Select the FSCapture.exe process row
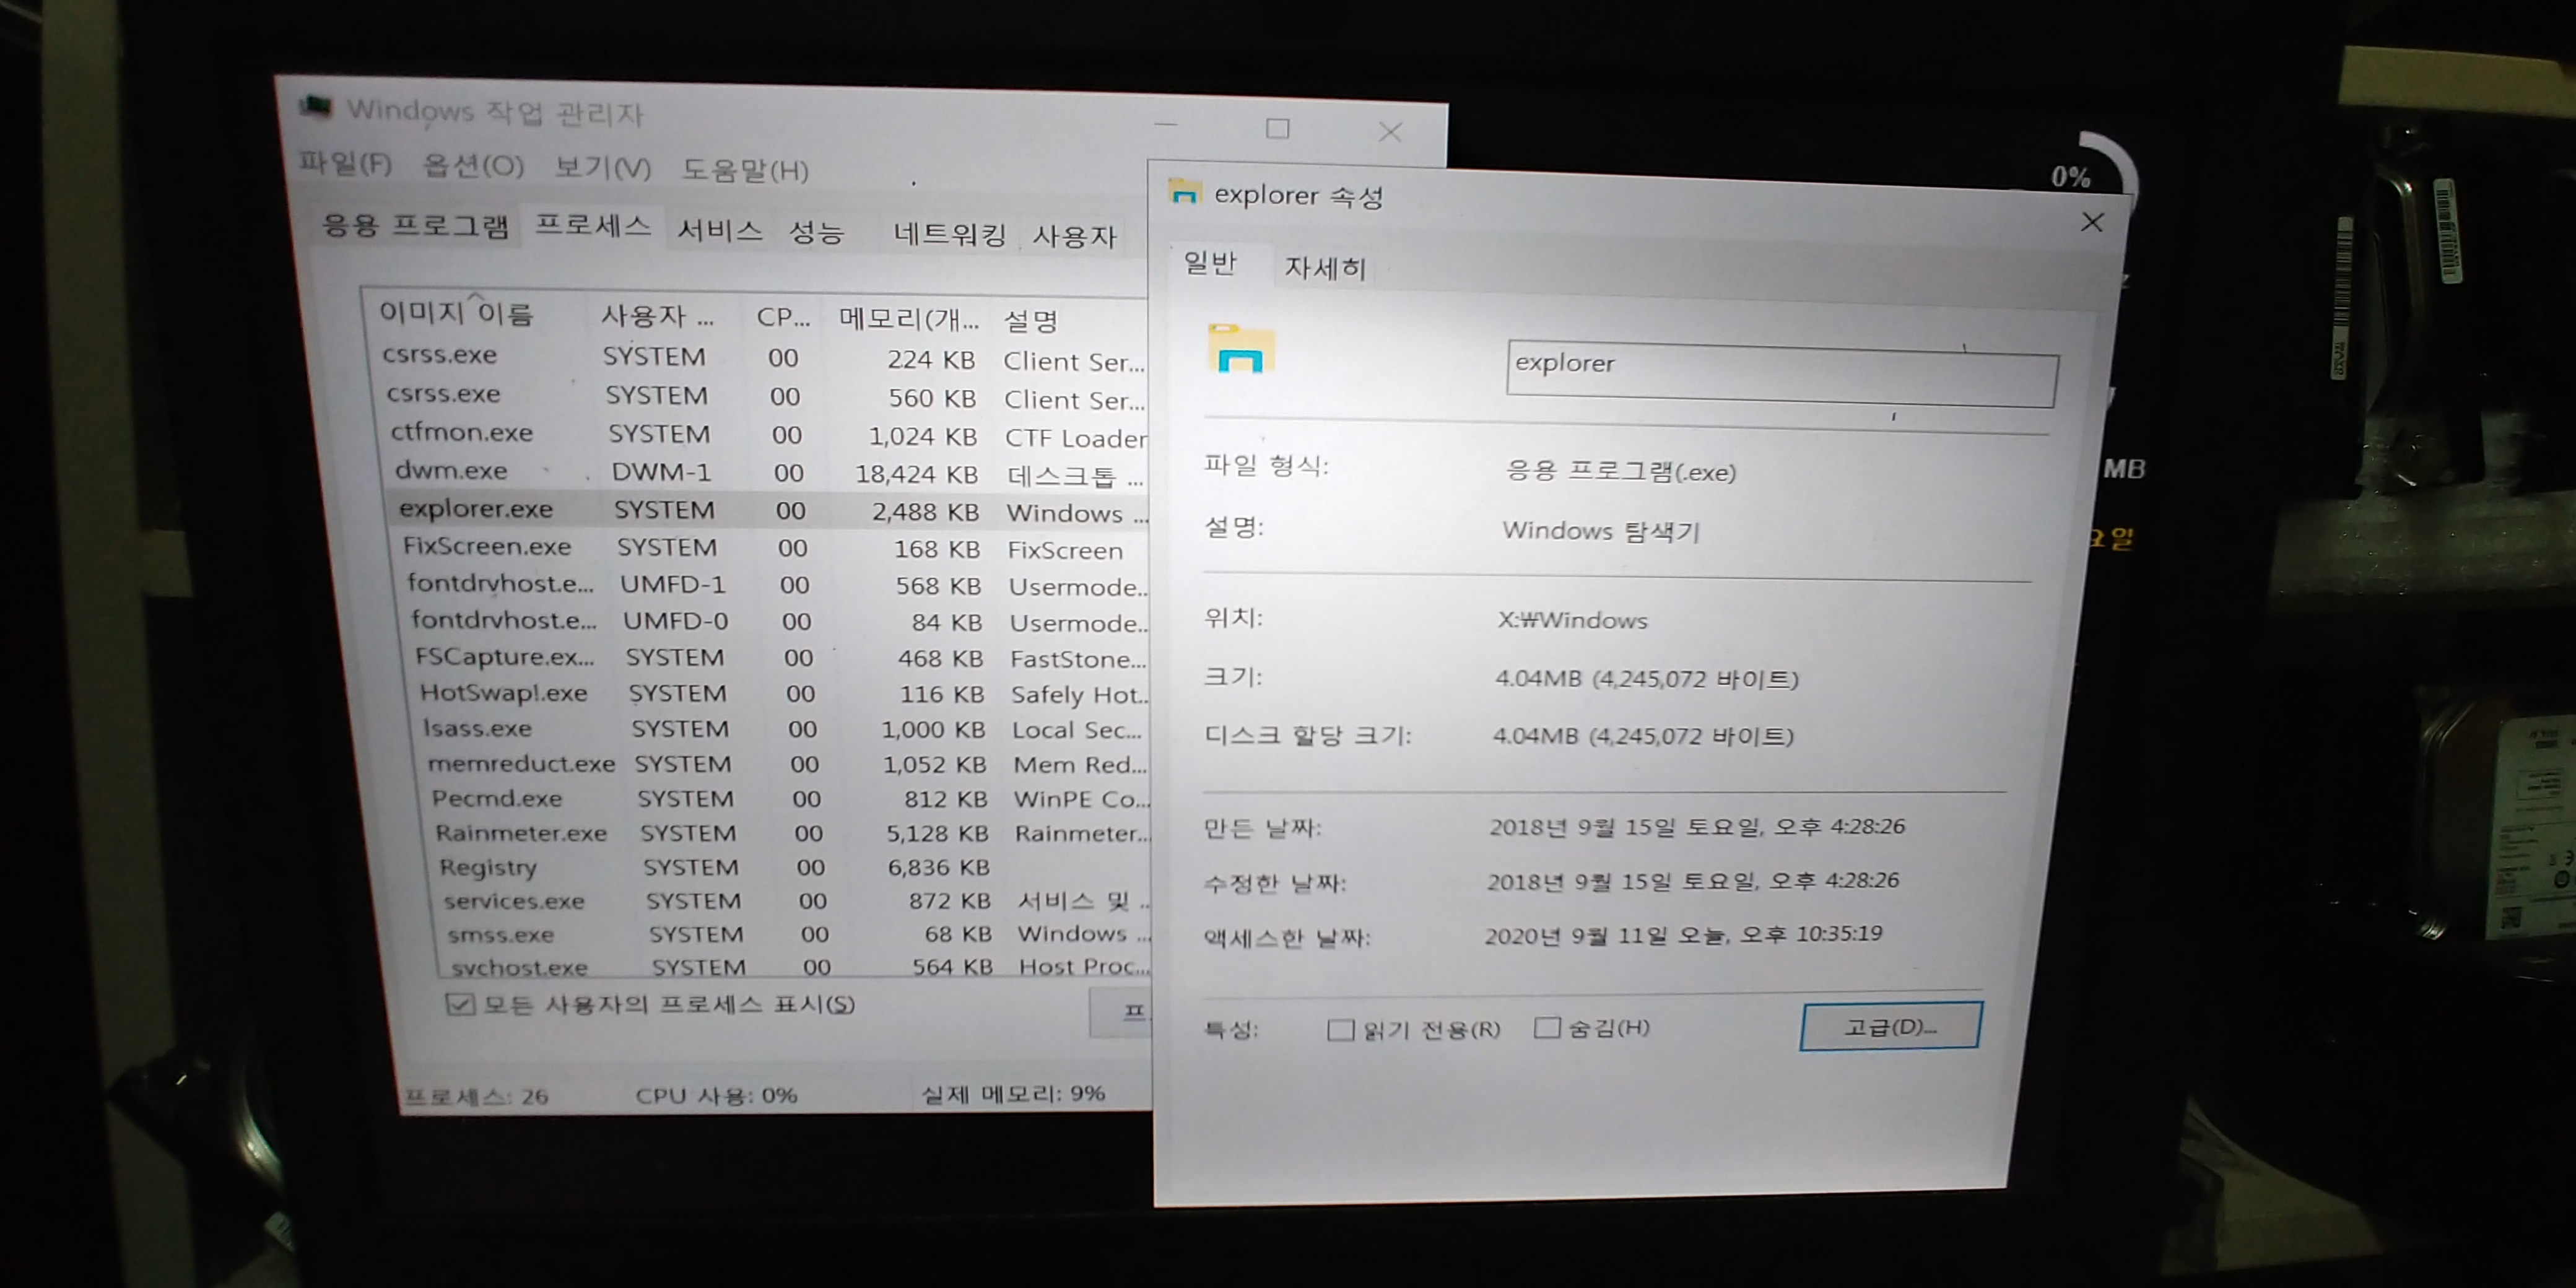The image size is (2576, 1288). pyautogui.click(x=780, y=657)
